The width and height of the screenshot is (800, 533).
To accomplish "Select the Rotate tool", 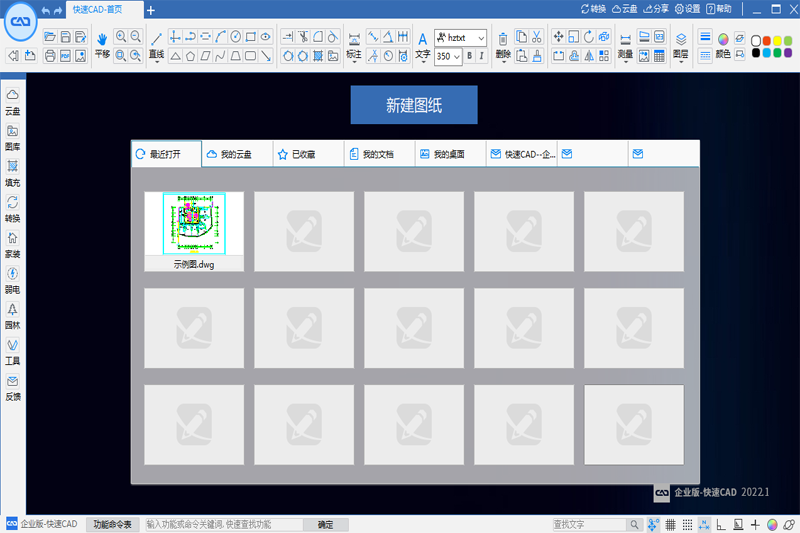I will click(589, 37).
